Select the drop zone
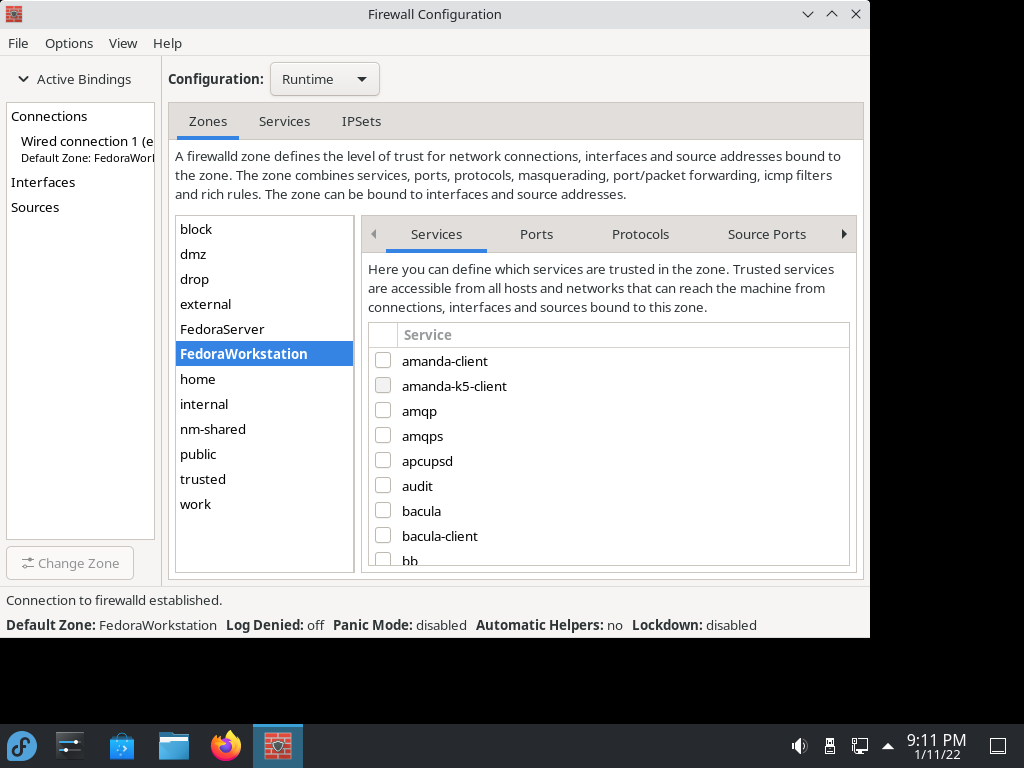Screen dimensions: 1024x768 264,279
